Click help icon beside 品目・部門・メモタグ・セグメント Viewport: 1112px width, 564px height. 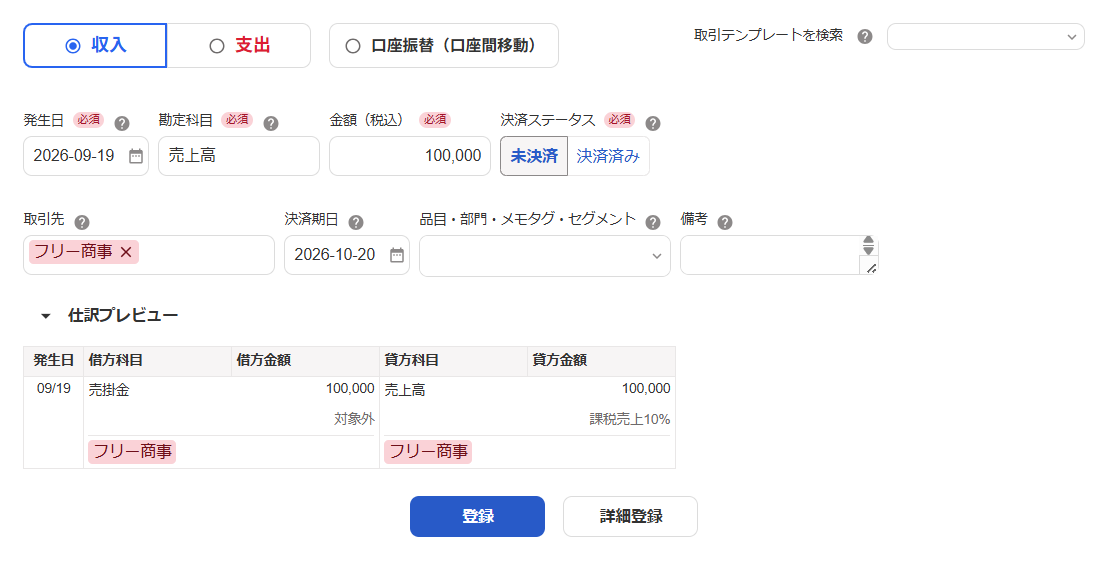click(x=652, y=222)
